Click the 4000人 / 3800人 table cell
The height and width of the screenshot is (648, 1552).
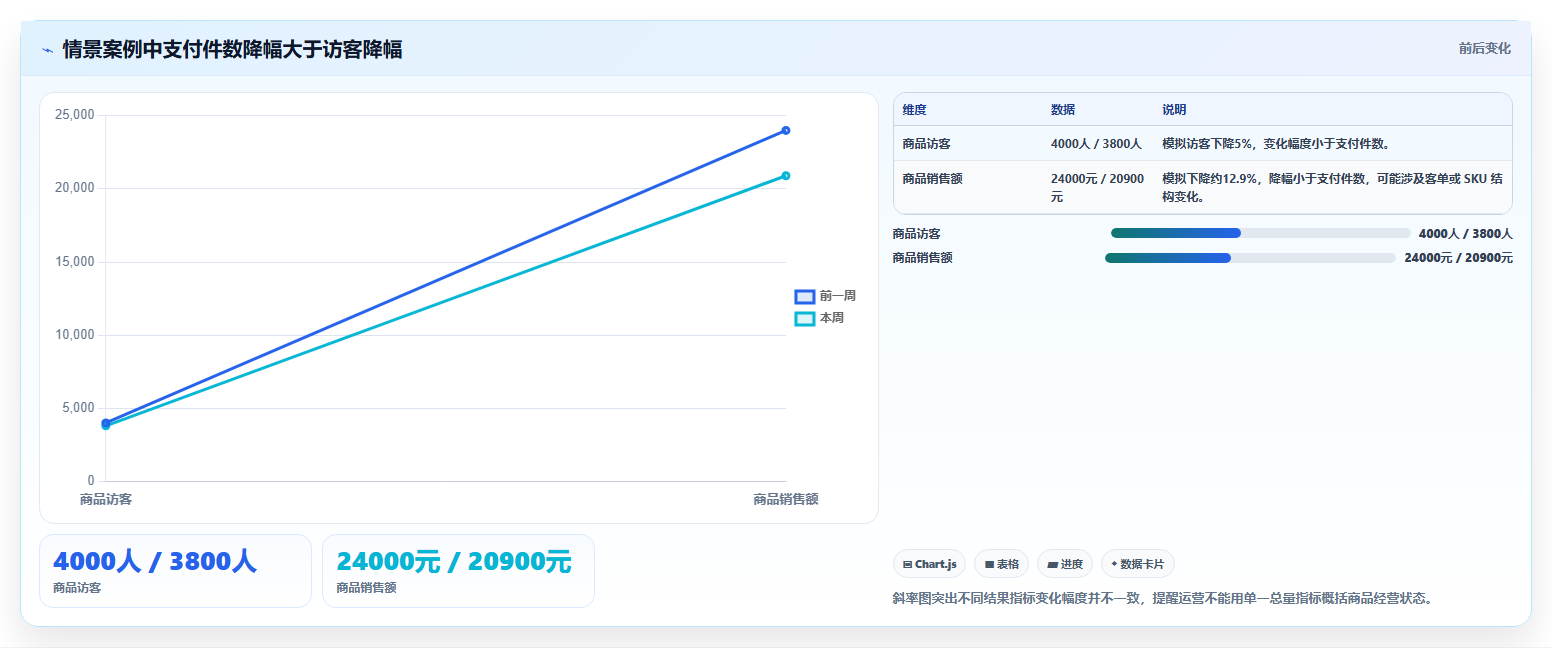[1096, 144]
